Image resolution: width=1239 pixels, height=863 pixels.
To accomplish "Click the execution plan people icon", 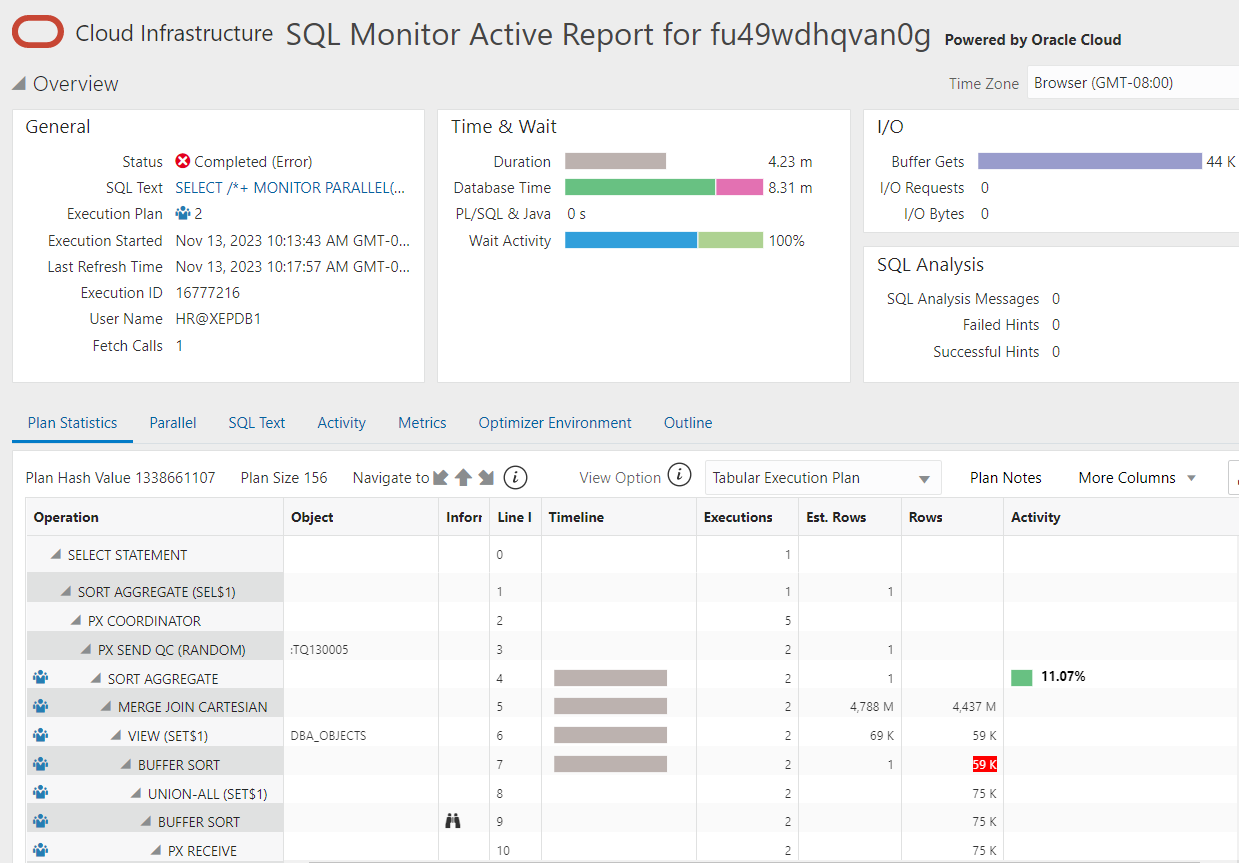I will pyautogui.click(x=182, y=213).
